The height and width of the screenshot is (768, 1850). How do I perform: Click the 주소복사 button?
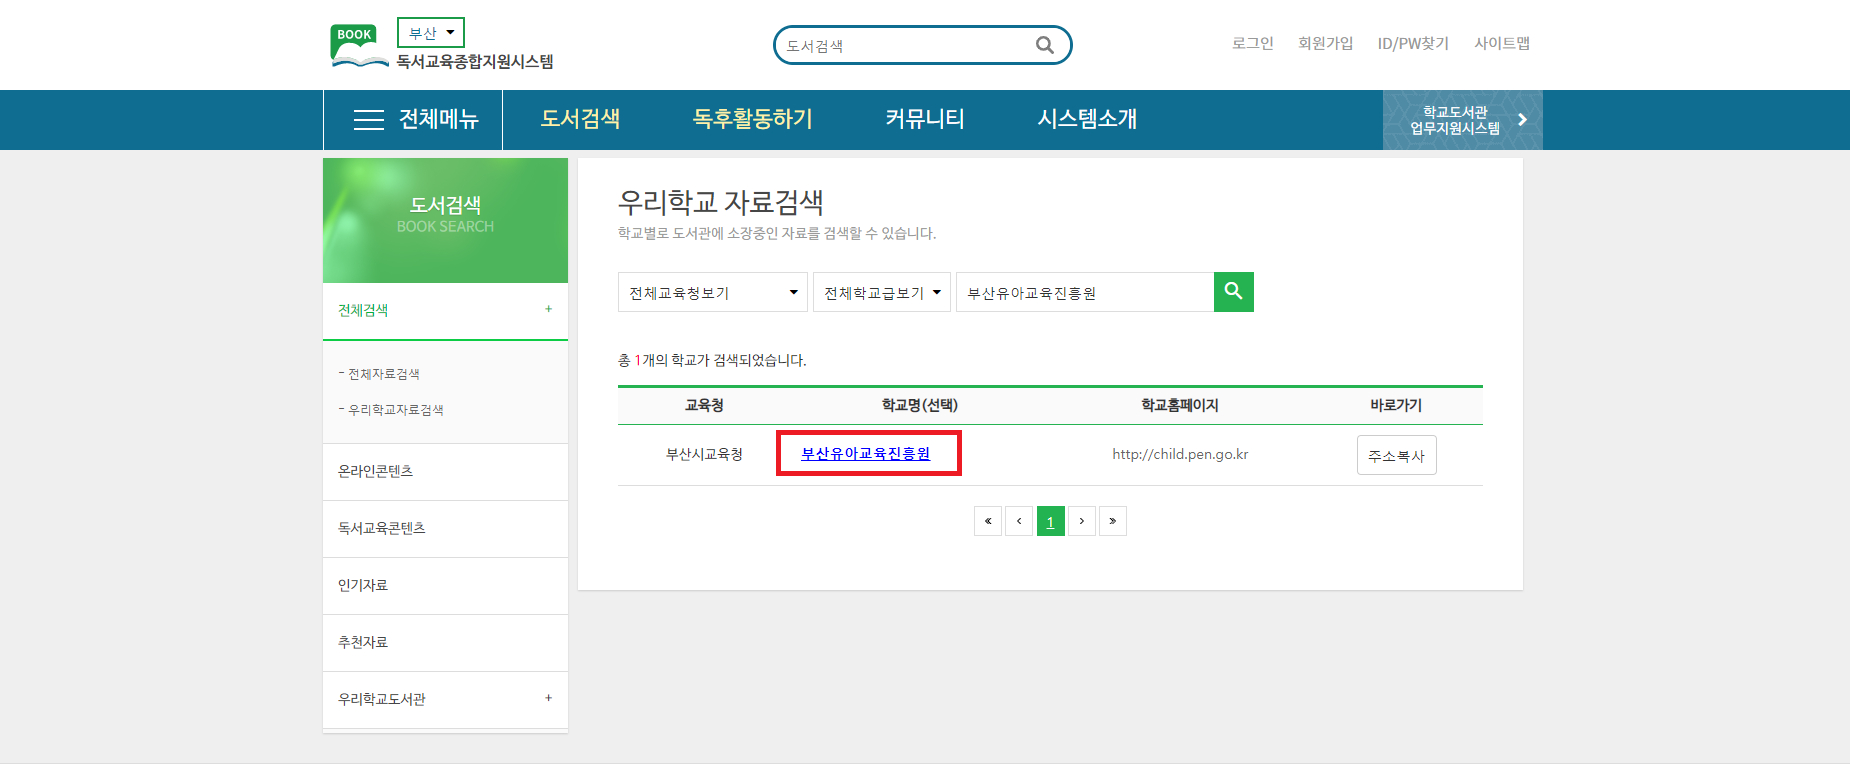[x=1397, y=455]
